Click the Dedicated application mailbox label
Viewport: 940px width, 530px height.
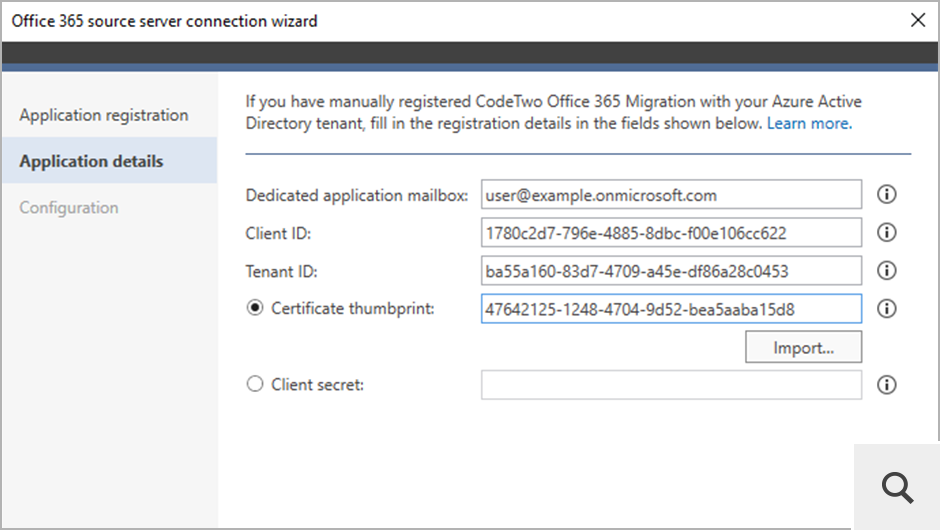[357, 195]
